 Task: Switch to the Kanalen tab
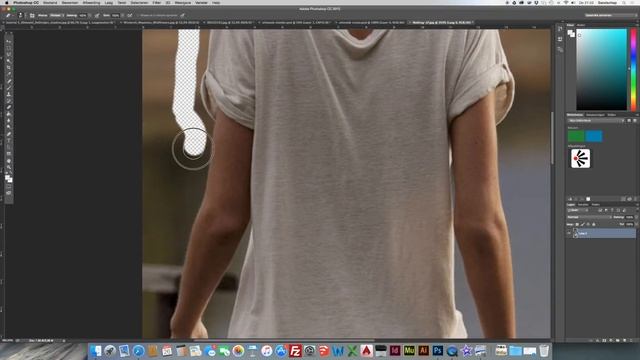click(x=583, y=204)
